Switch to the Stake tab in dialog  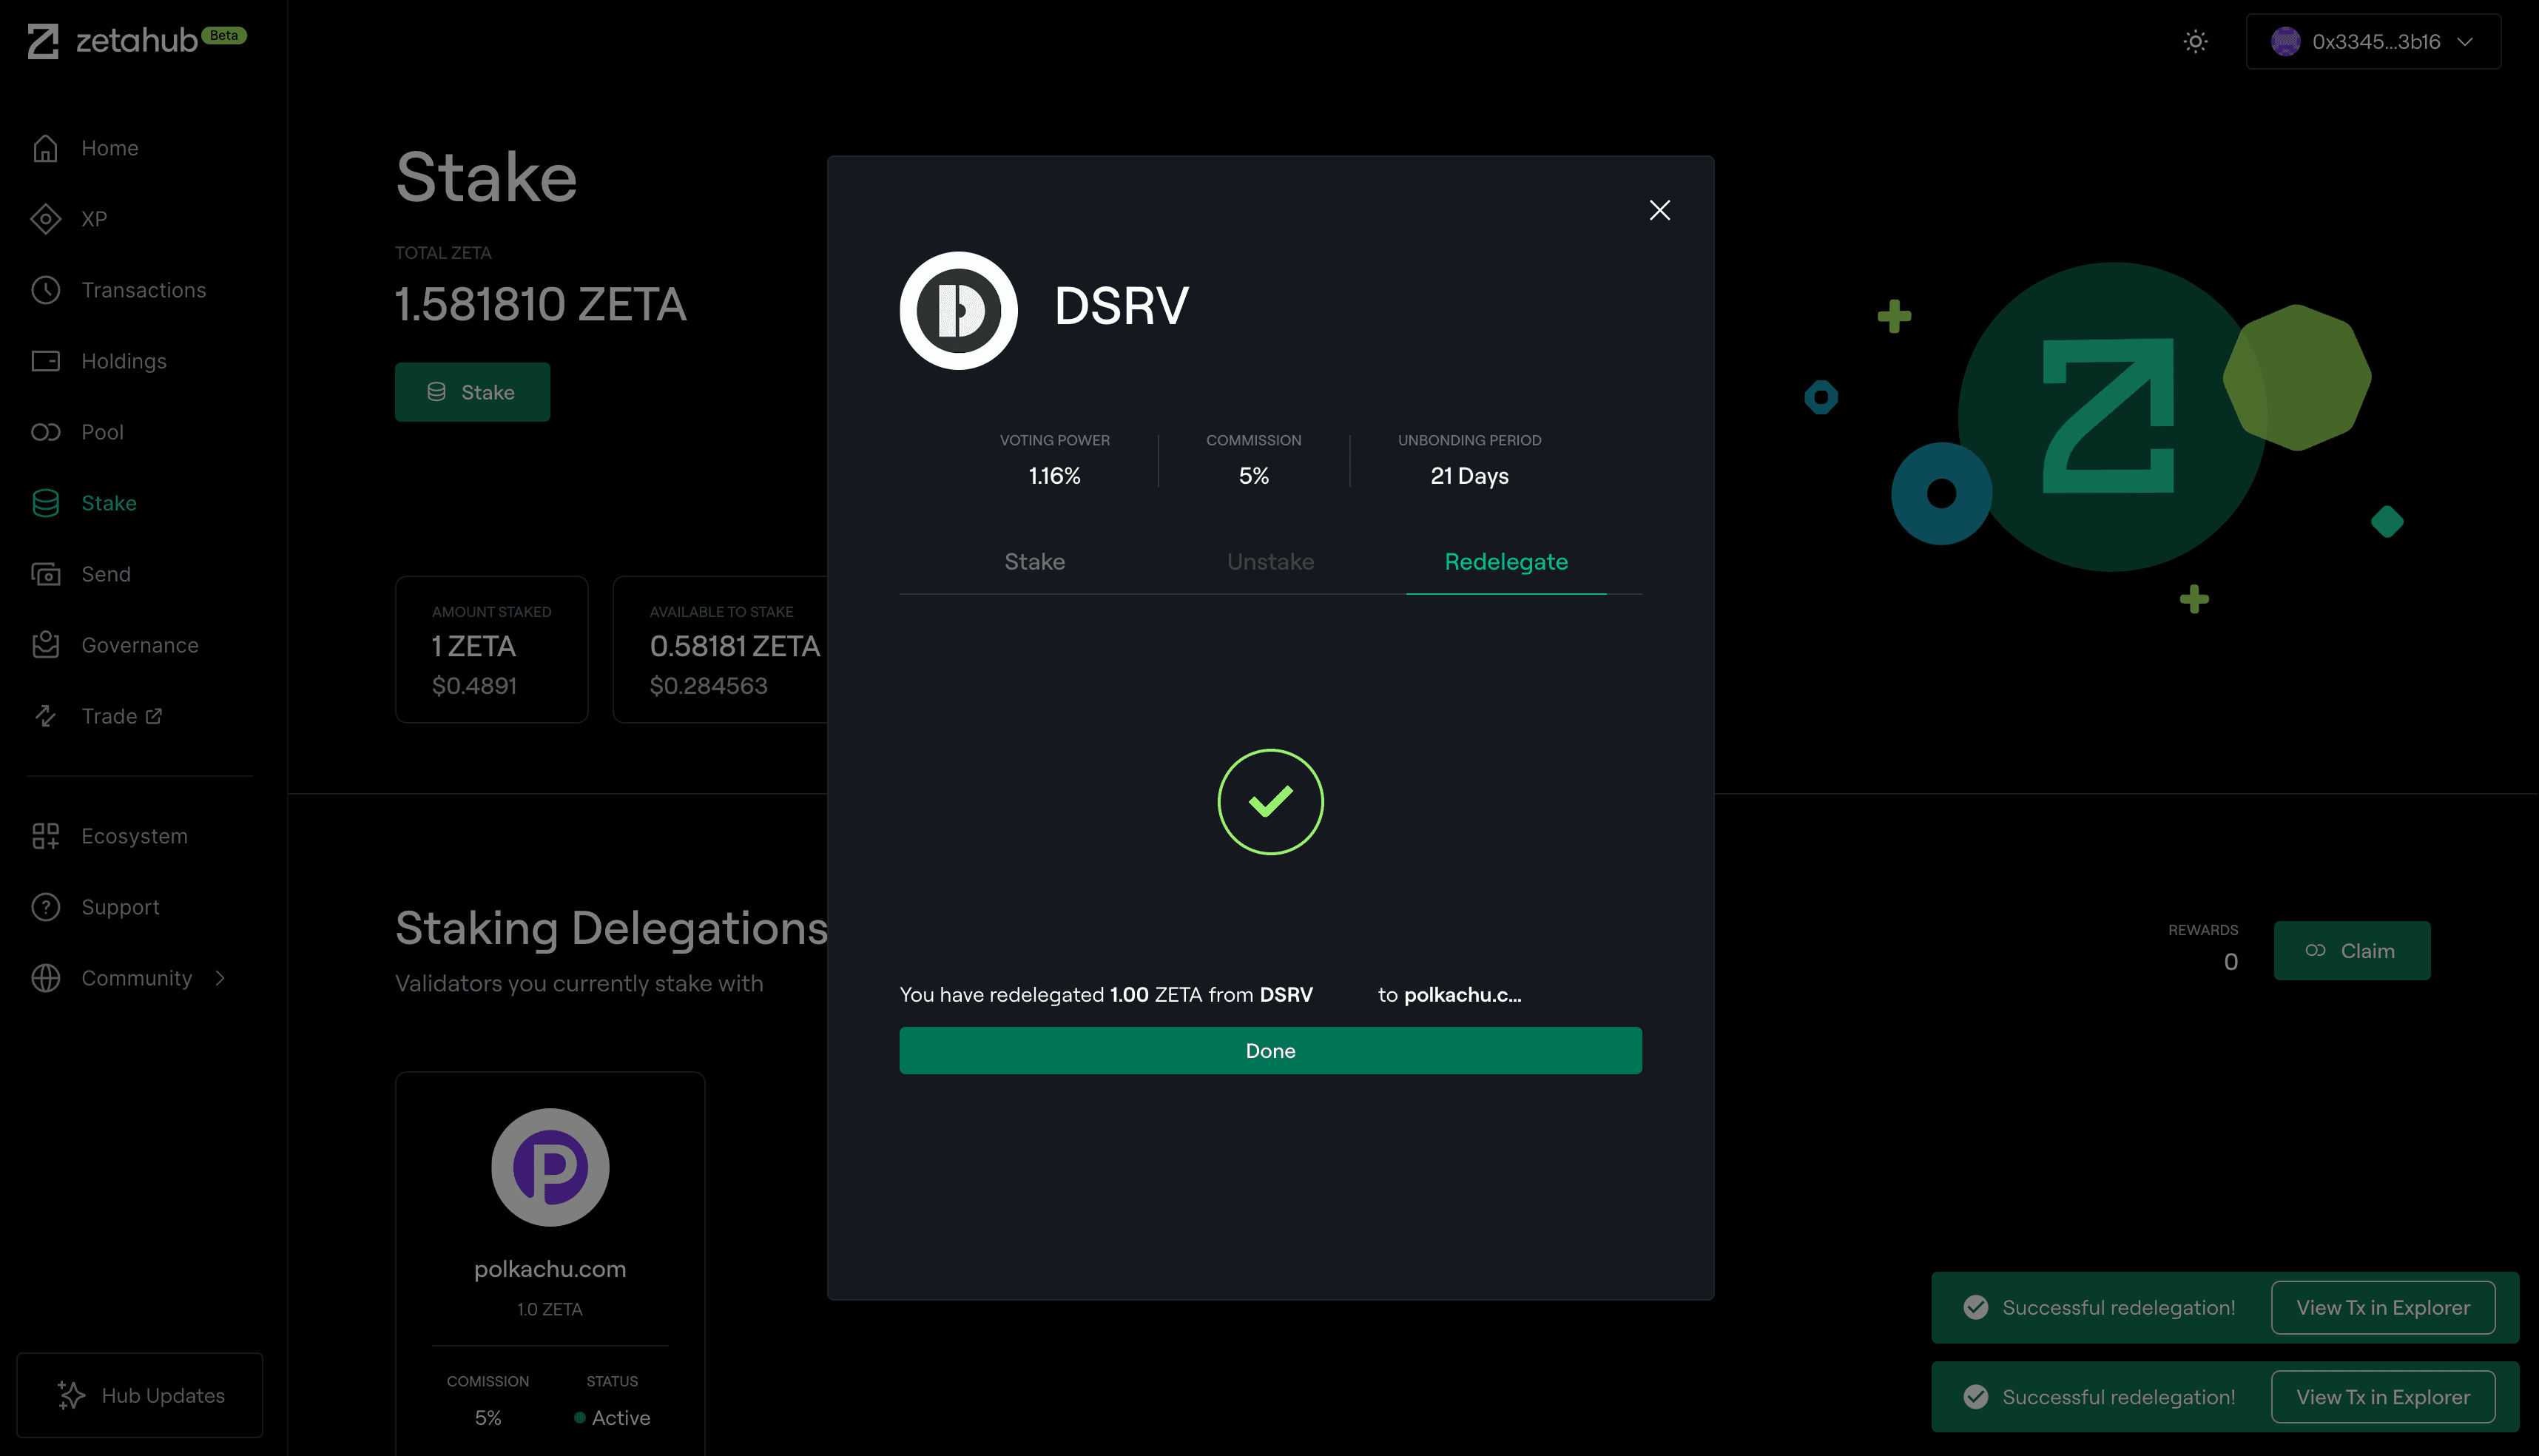[1034, 562]
